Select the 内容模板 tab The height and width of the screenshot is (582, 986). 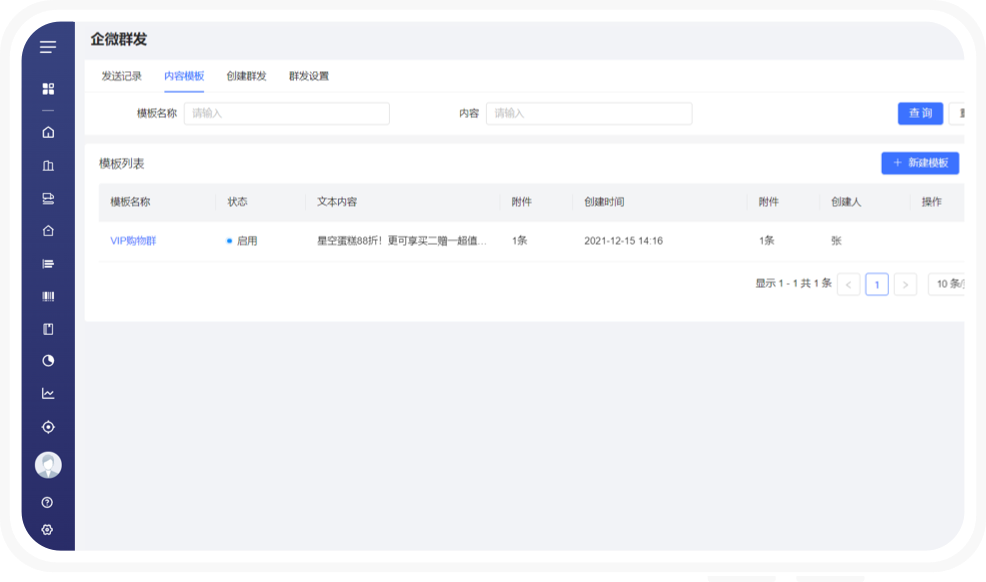click(184, 76)
